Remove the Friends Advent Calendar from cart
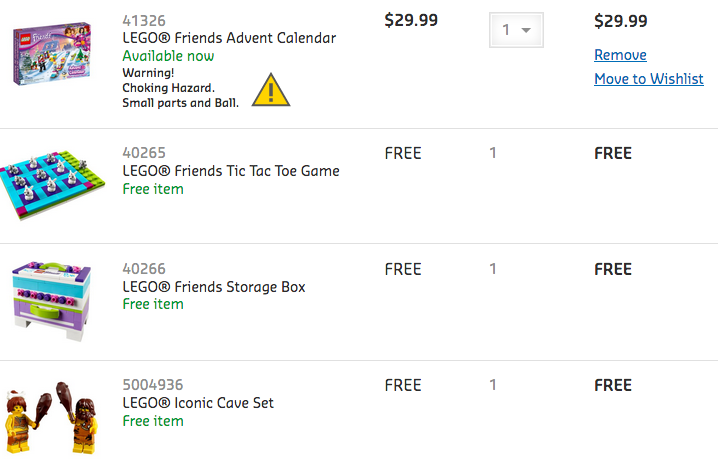 (620, 55)
